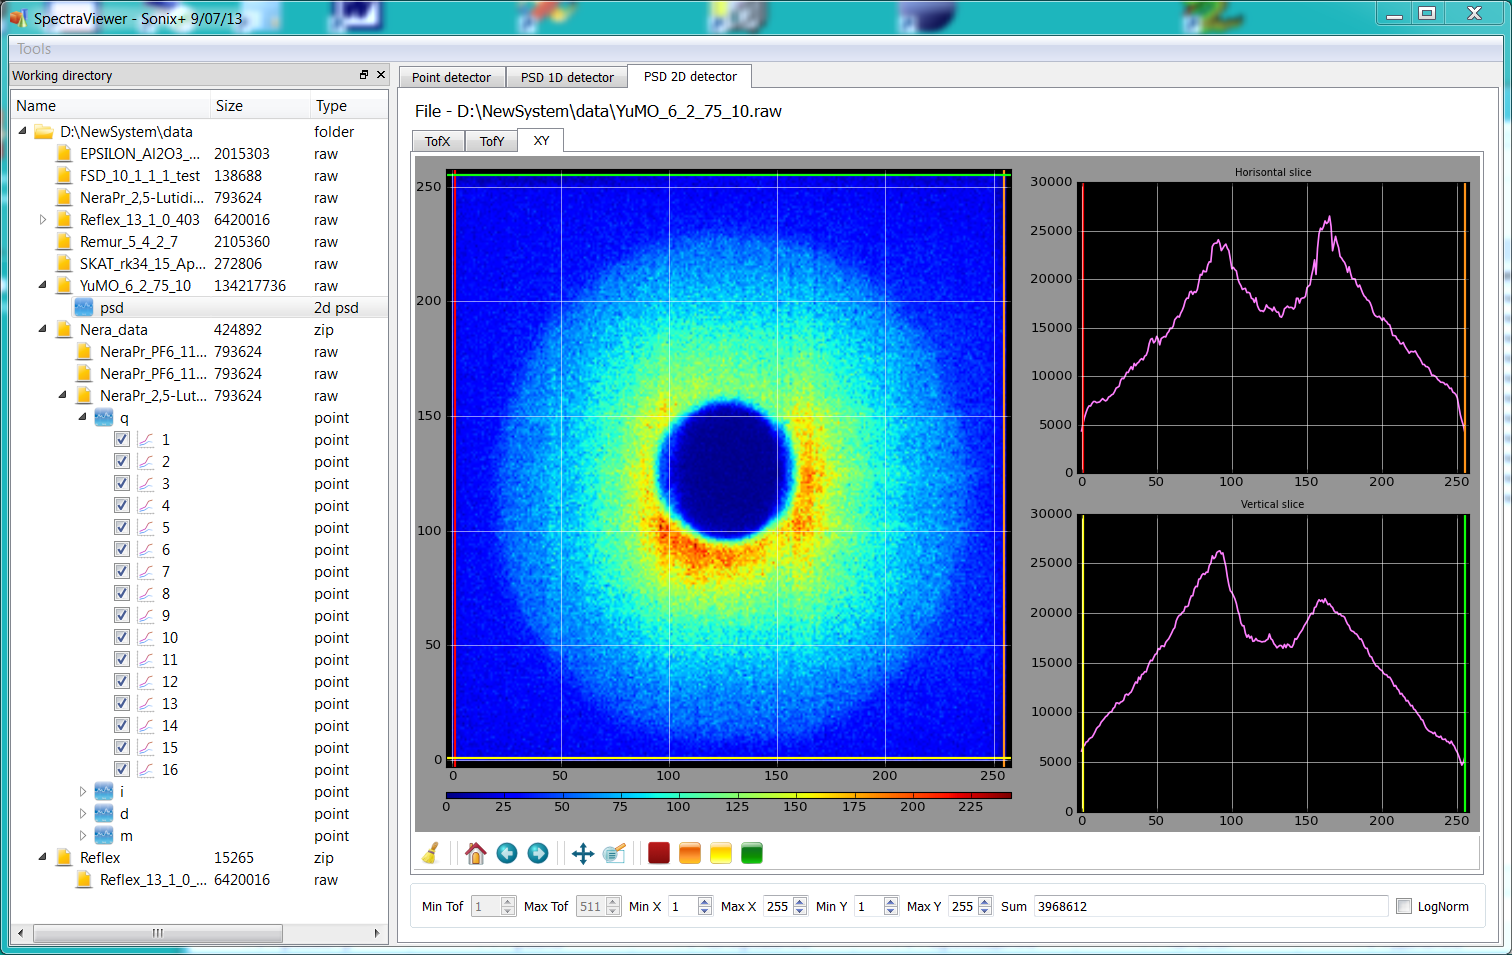
Task: Float the Working directory panel
Action: point(364,75)
